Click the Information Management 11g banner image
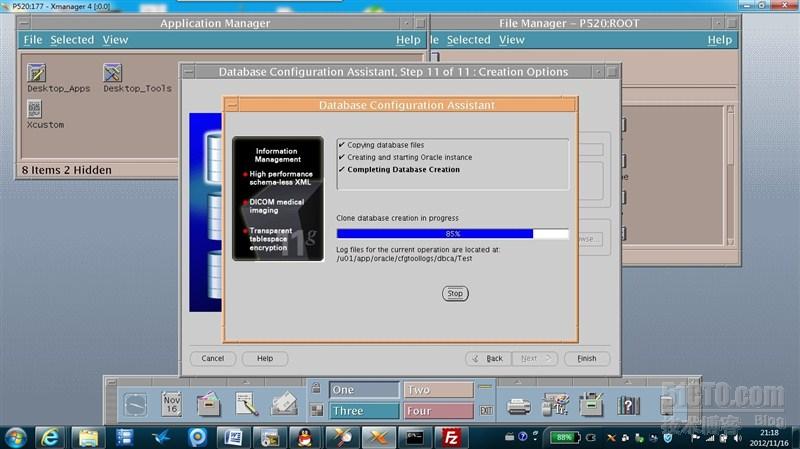800x449 pixels. [x=278, y=198]
